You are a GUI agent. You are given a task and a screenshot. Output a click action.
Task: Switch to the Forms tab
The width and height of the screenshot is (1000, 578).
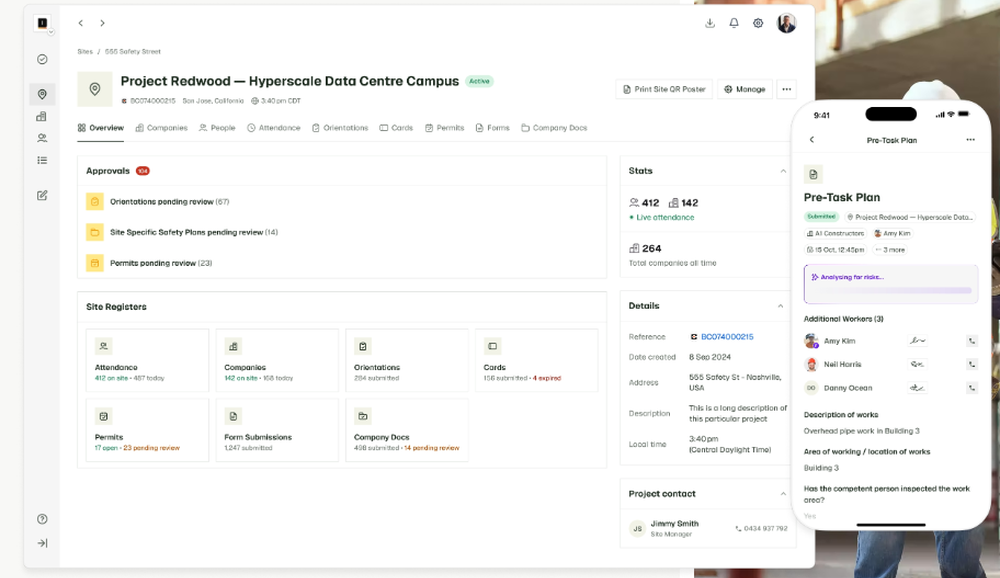(x=492, y=128)
